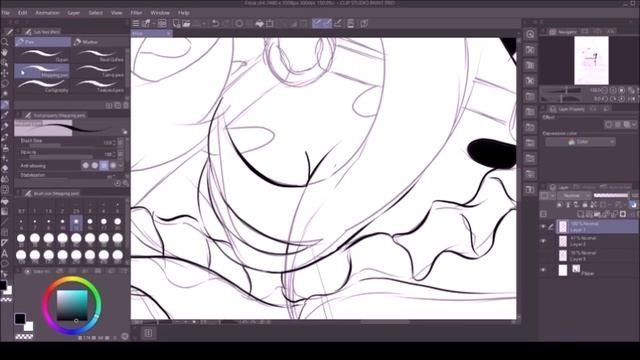This screenshot has width=640, height=360.
Task: Select the Zoom magnifier tool
Action: (x=5, y=42)
